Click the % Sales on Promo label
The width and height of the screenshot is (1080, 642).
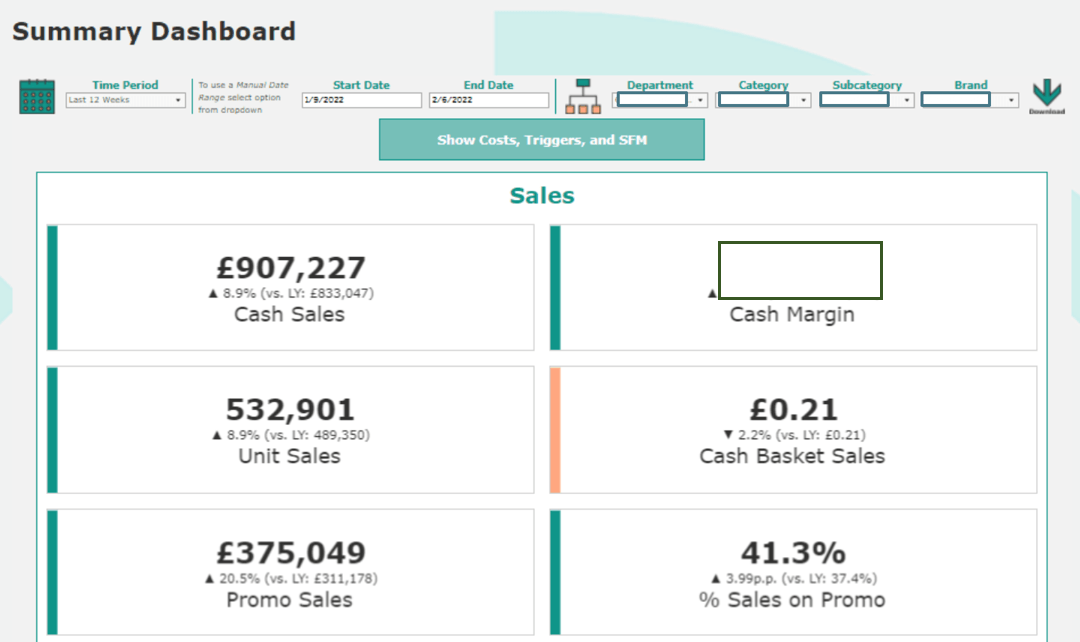pos(792,600)
